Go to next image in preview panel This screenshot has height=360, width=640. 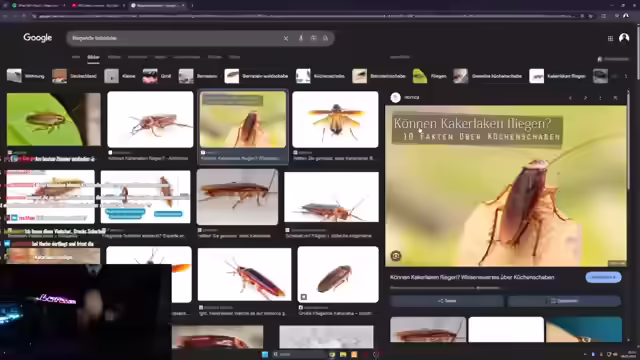point(585,98)
